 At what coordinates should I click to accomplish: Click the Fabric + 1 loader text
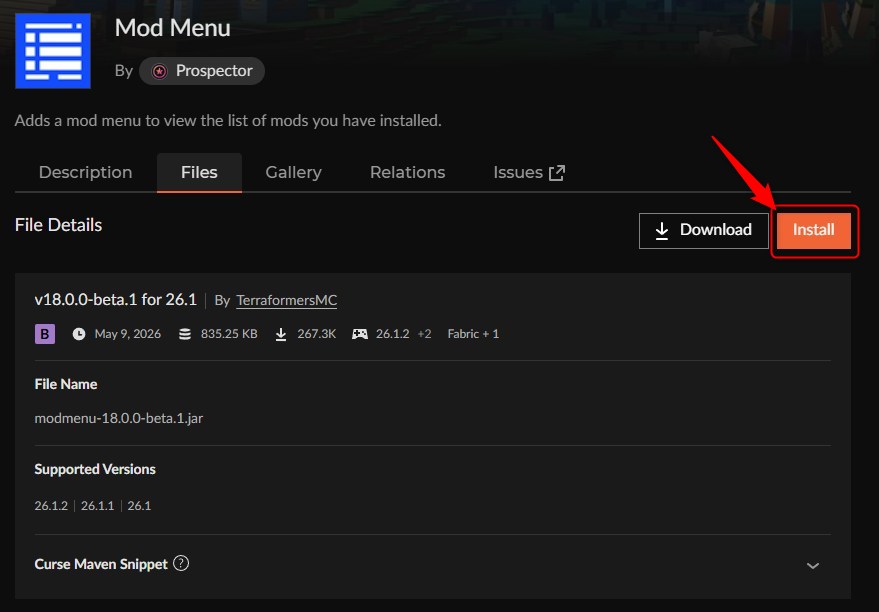pos(473,334)
